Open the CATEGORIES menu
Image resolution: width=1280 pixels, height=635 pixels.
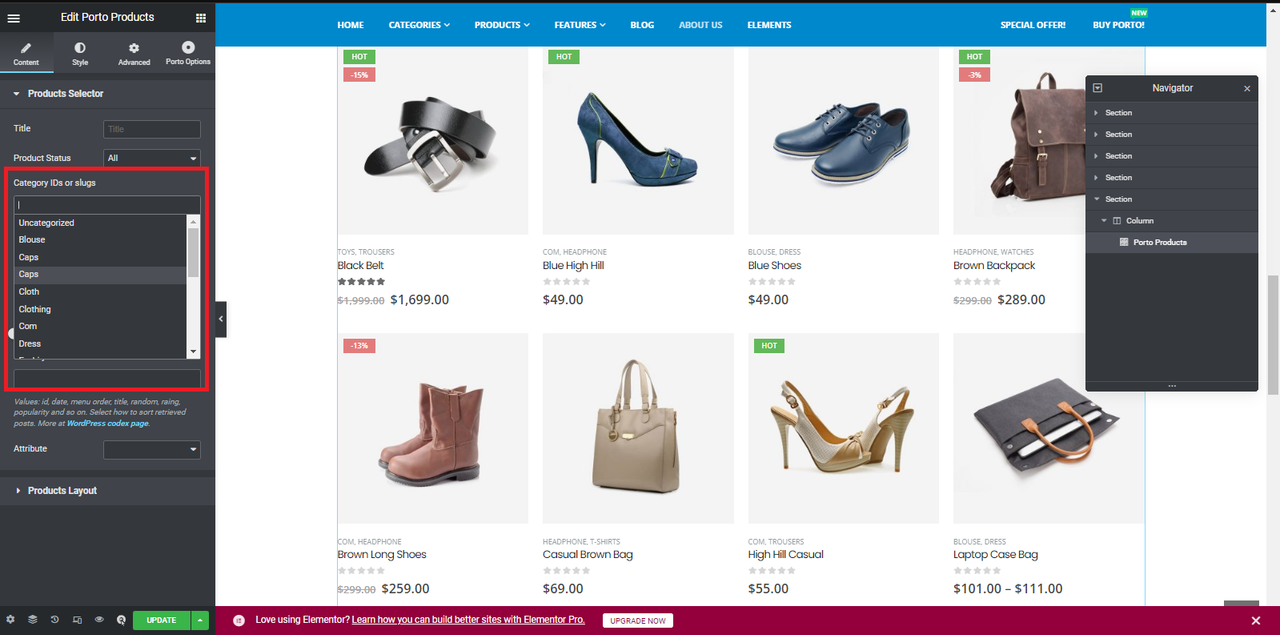click(419, 25)
